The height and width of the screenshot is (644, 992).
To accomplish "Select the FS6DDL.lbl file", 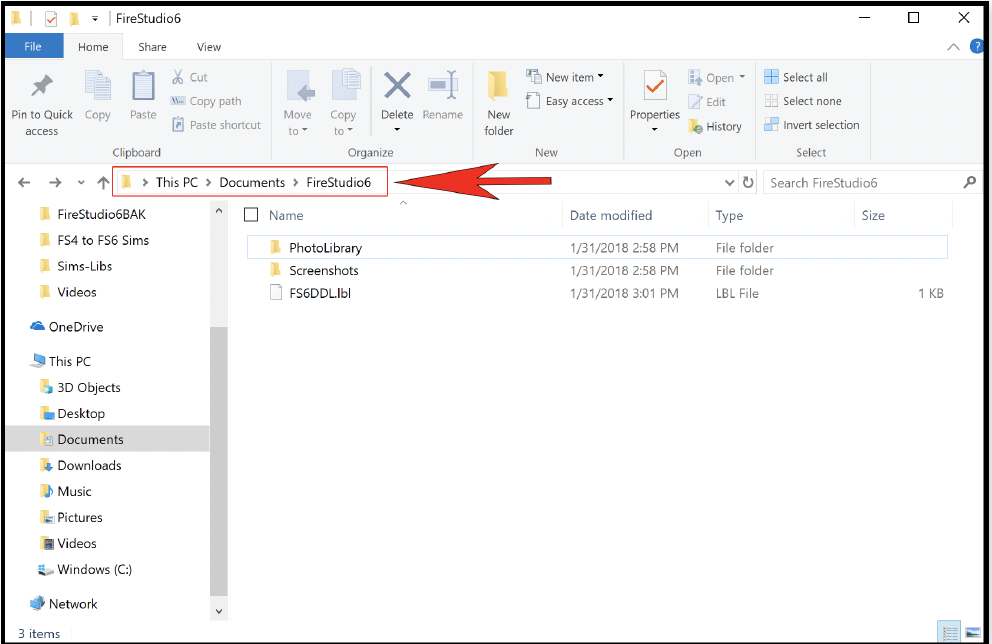I will 597,293.
